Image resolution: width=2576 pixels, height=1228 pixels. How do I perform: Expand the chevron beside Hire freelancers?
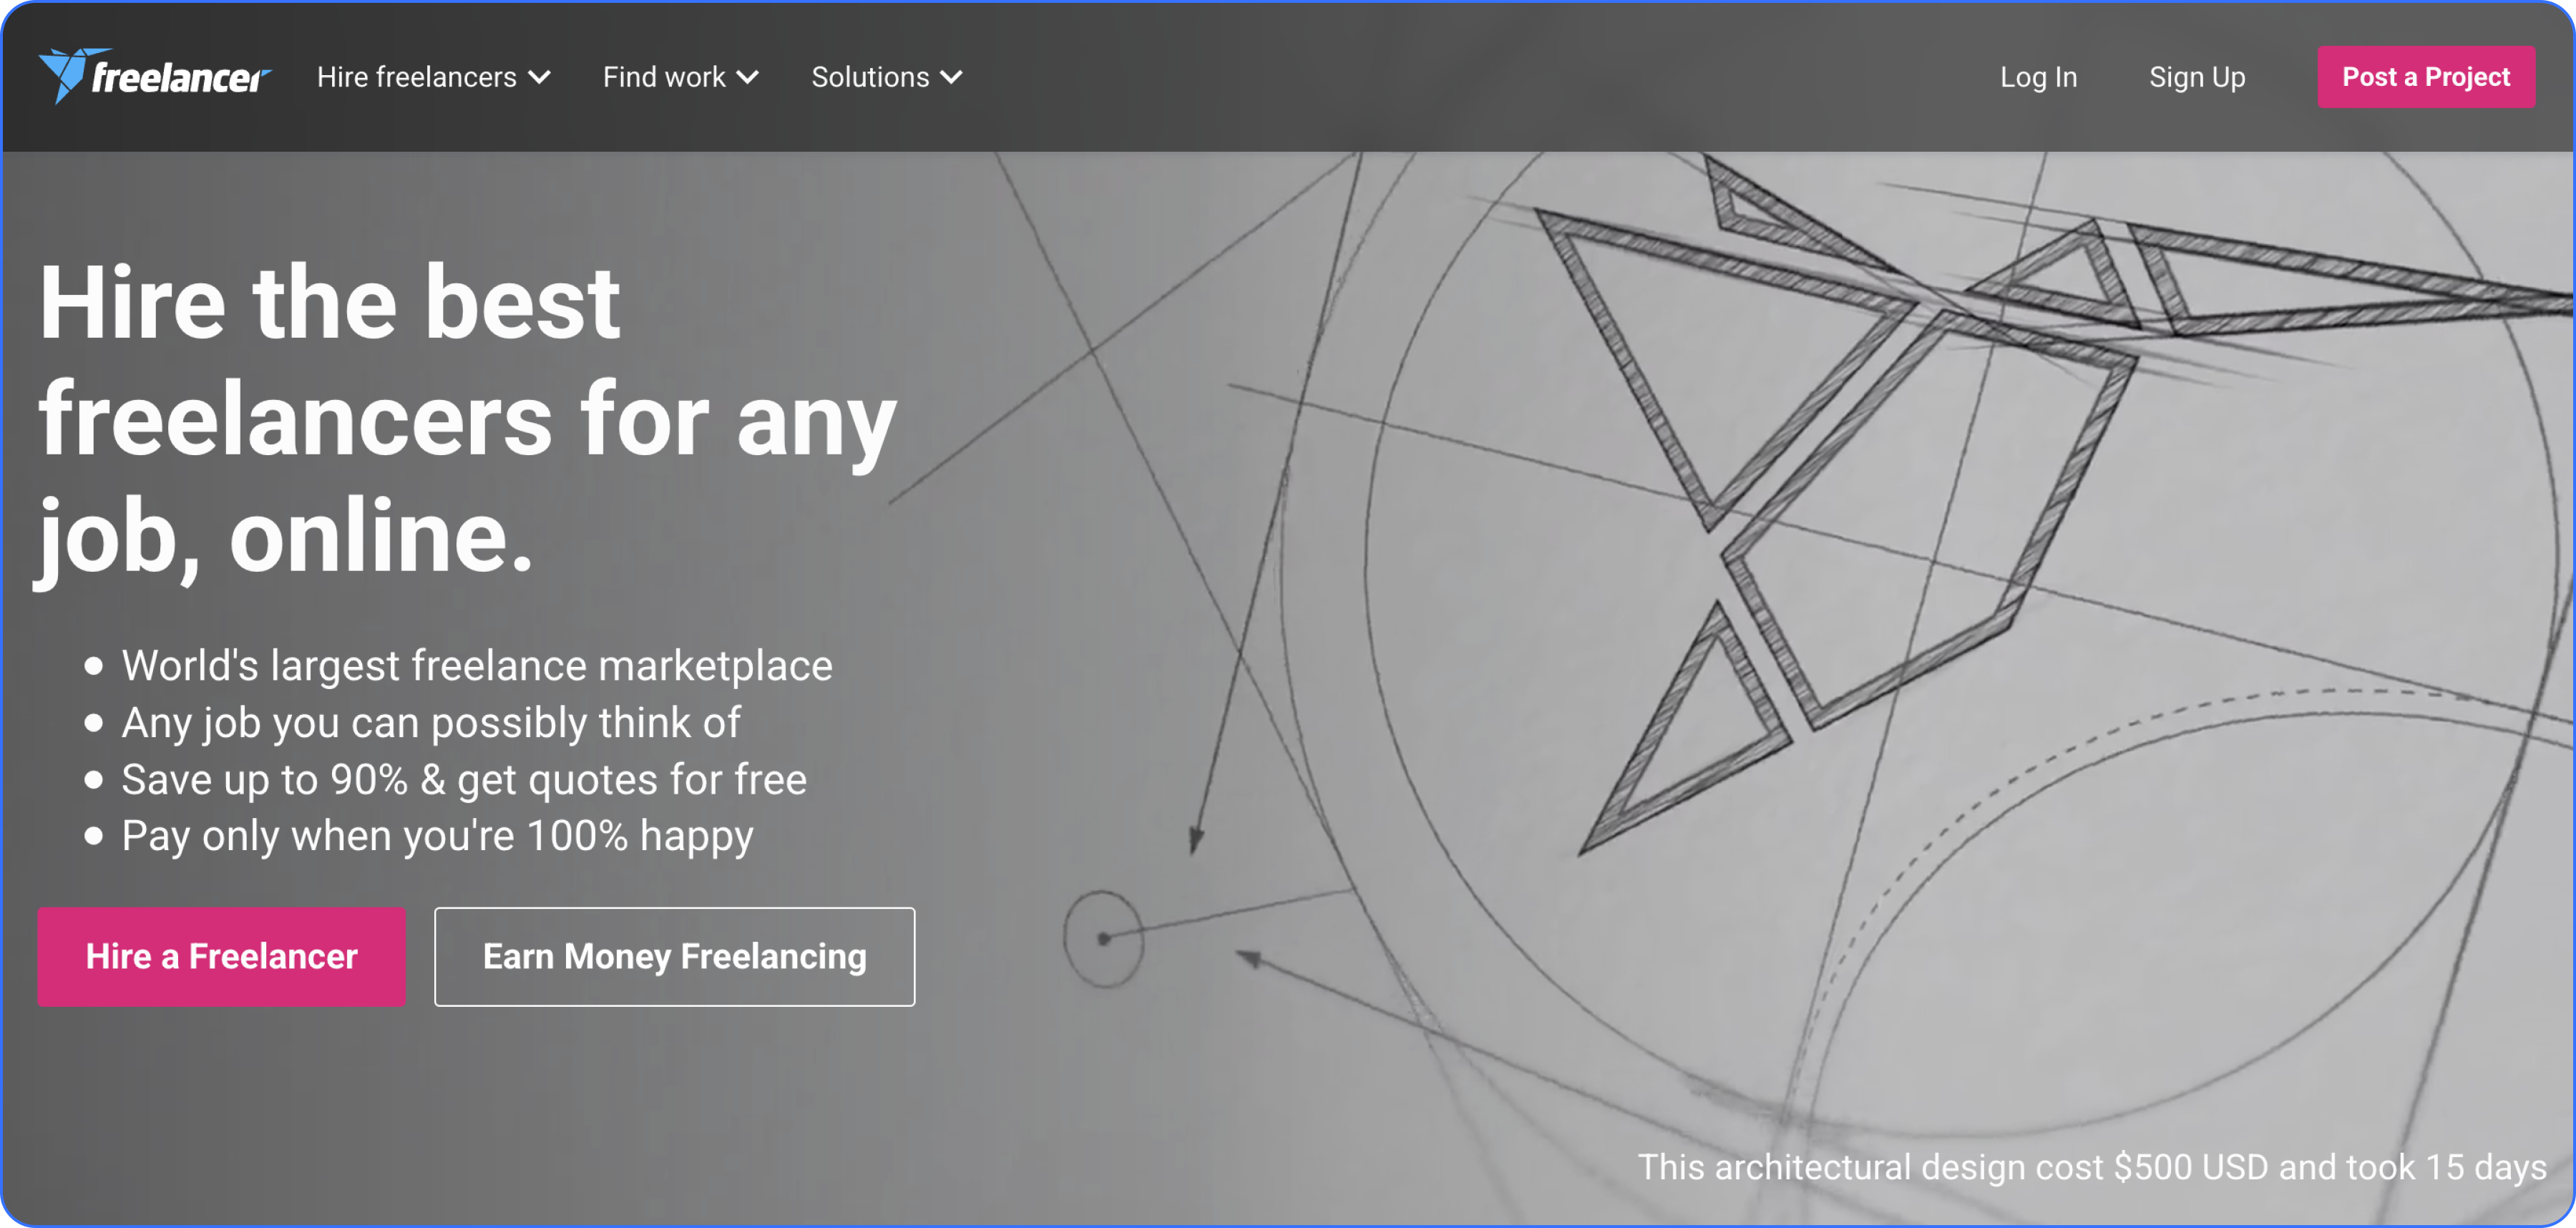pyautogui.click(x=539, y=78)
